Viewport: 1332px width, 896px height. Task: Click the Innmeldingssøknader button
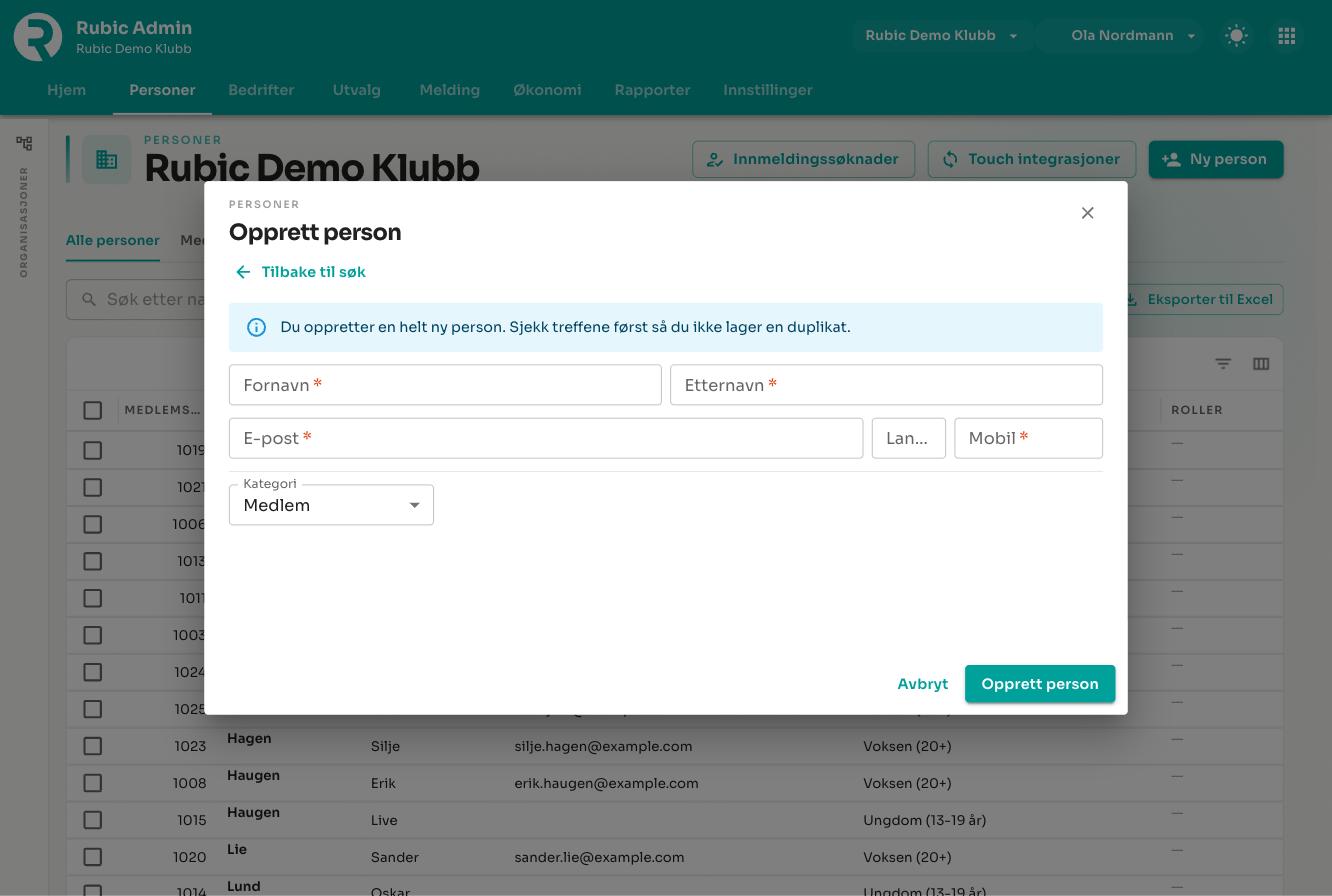pos(803,160)
